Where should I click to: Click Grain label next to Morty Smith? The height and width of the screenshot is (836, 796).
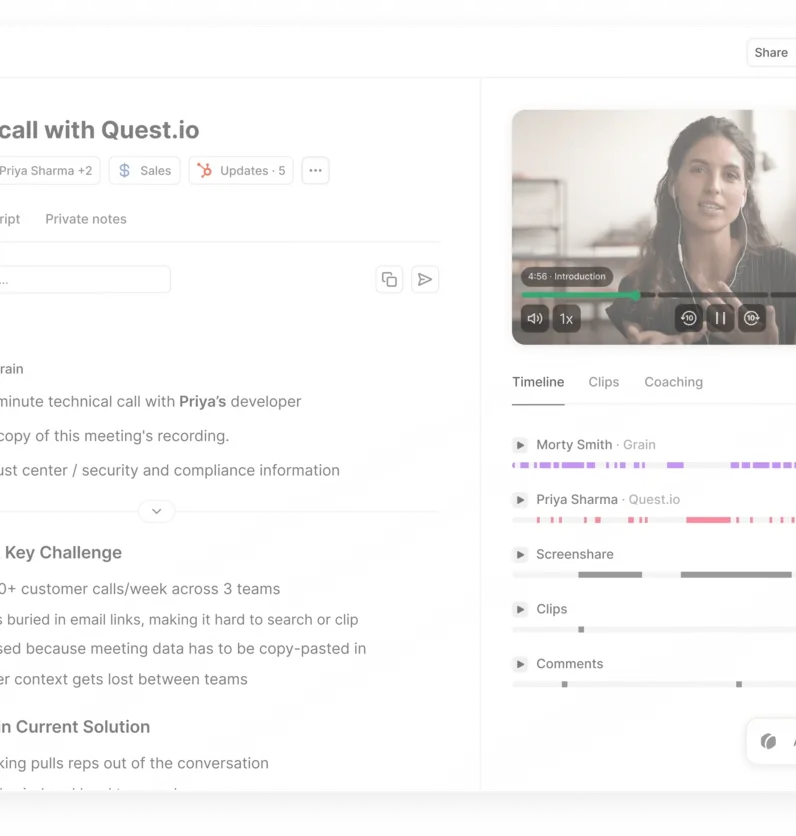(639, 445)
